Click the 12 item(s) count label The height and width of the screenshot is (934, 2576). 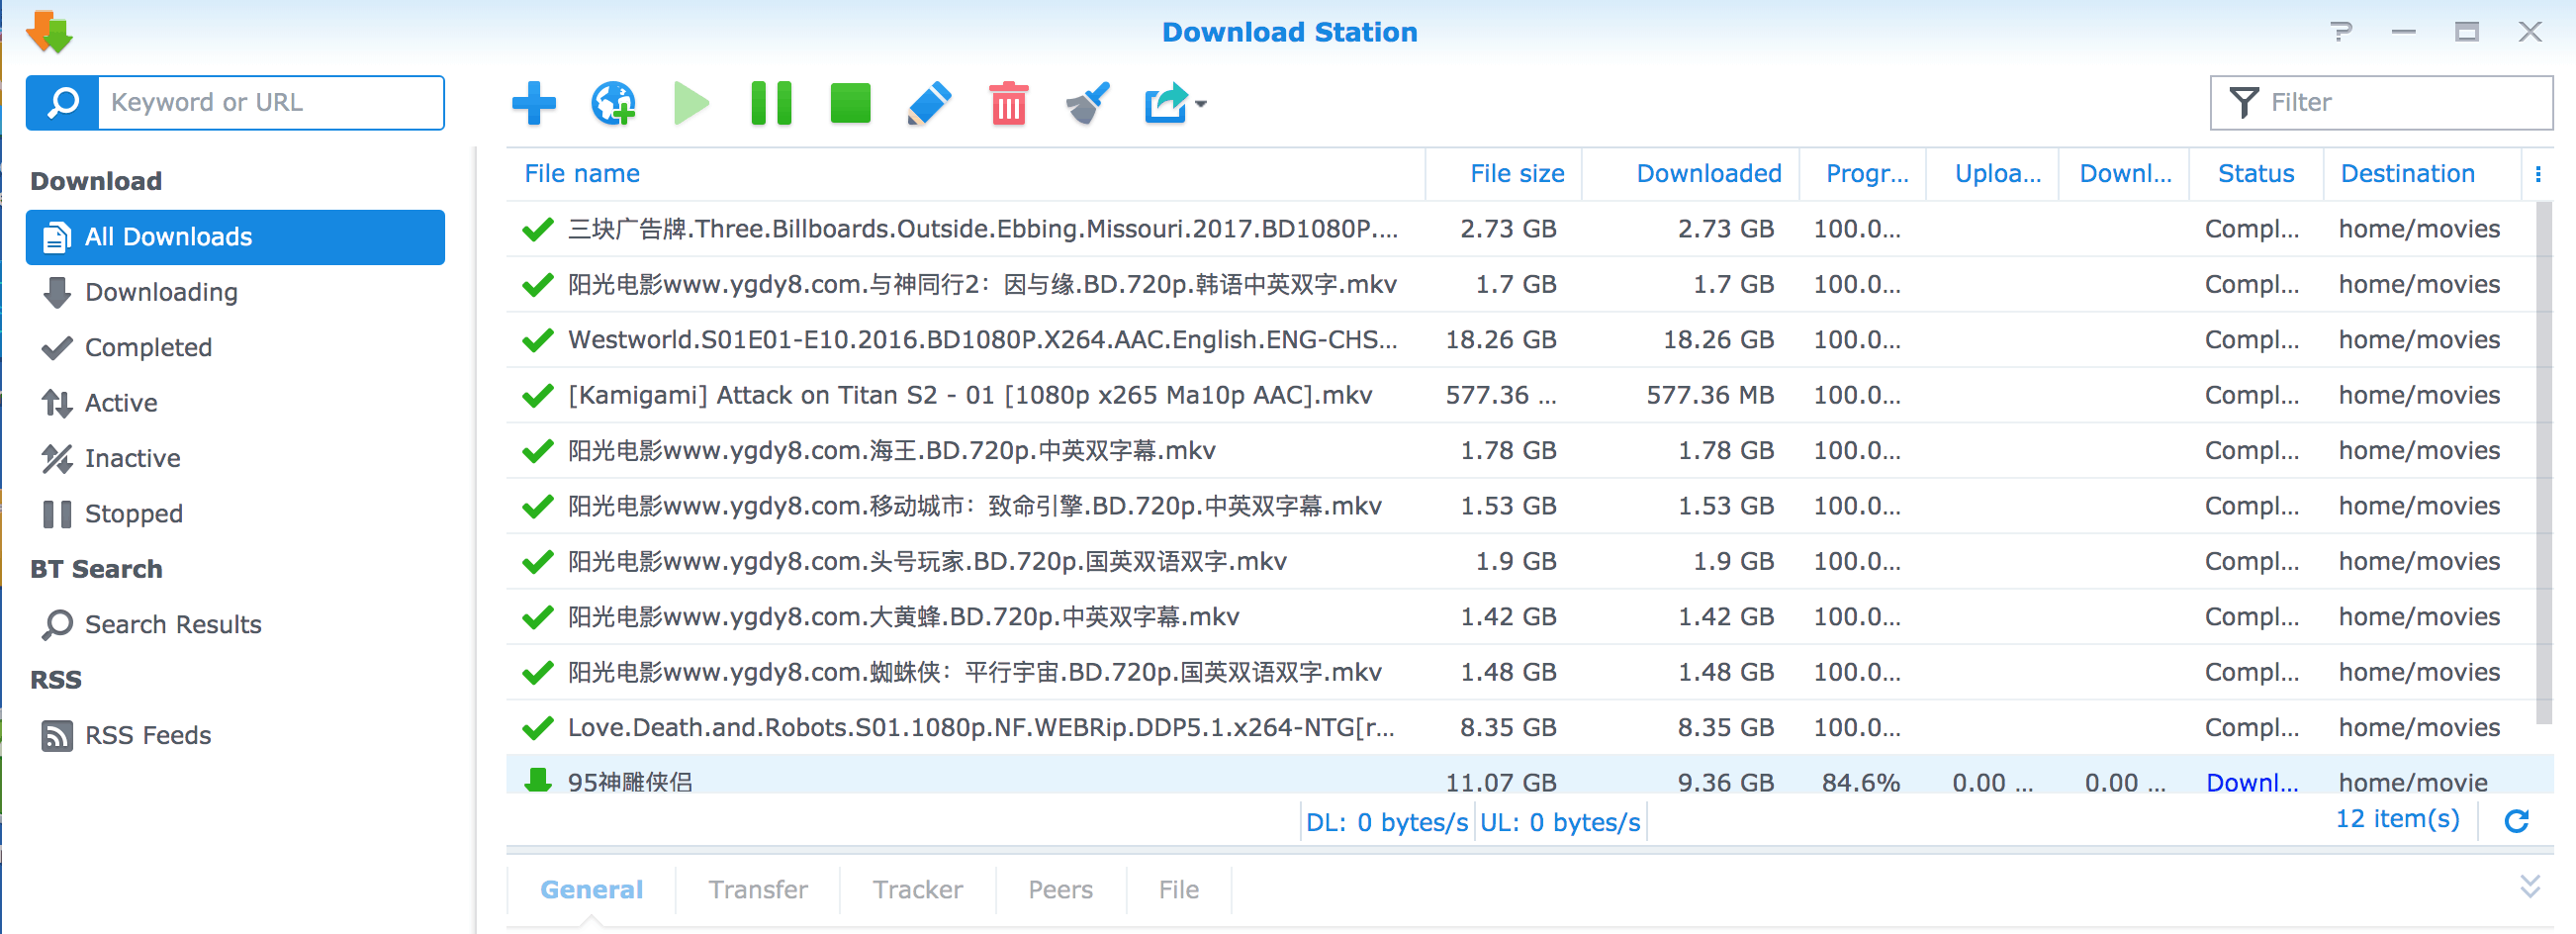click(x=2396, y=819)
